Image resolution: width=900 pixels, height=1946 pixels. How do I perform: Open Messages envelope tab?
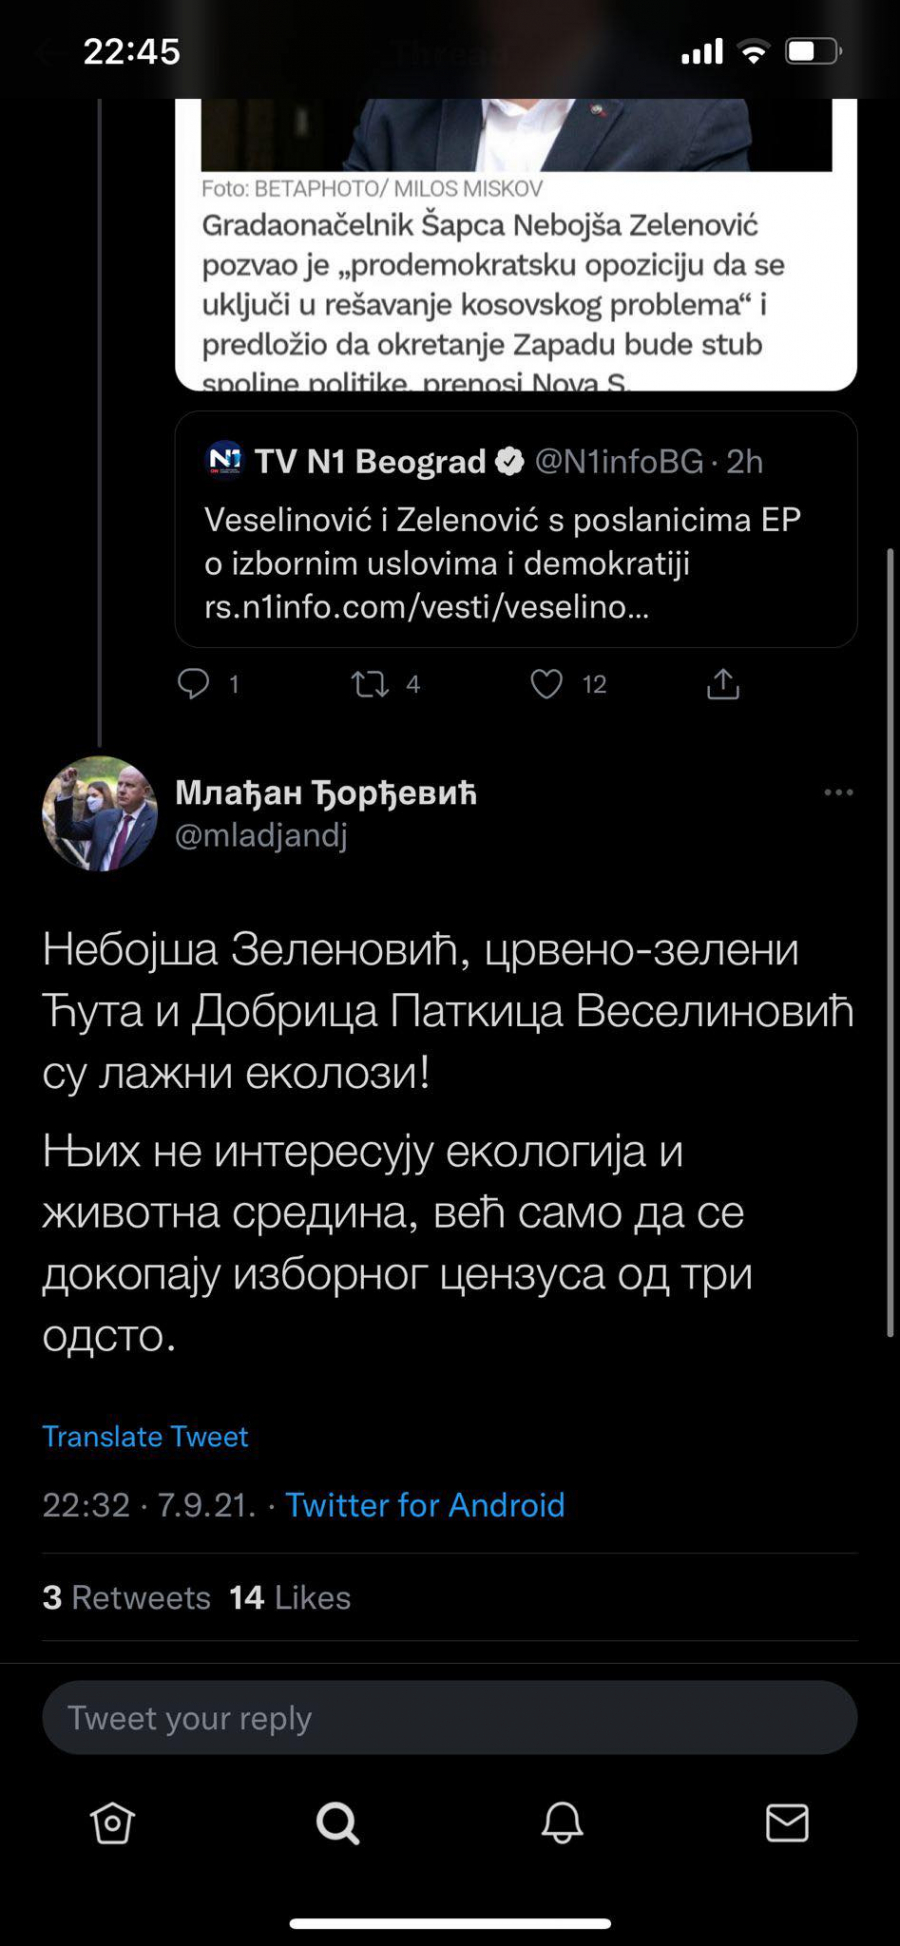pyautogui.click(x=787, y=1823)
